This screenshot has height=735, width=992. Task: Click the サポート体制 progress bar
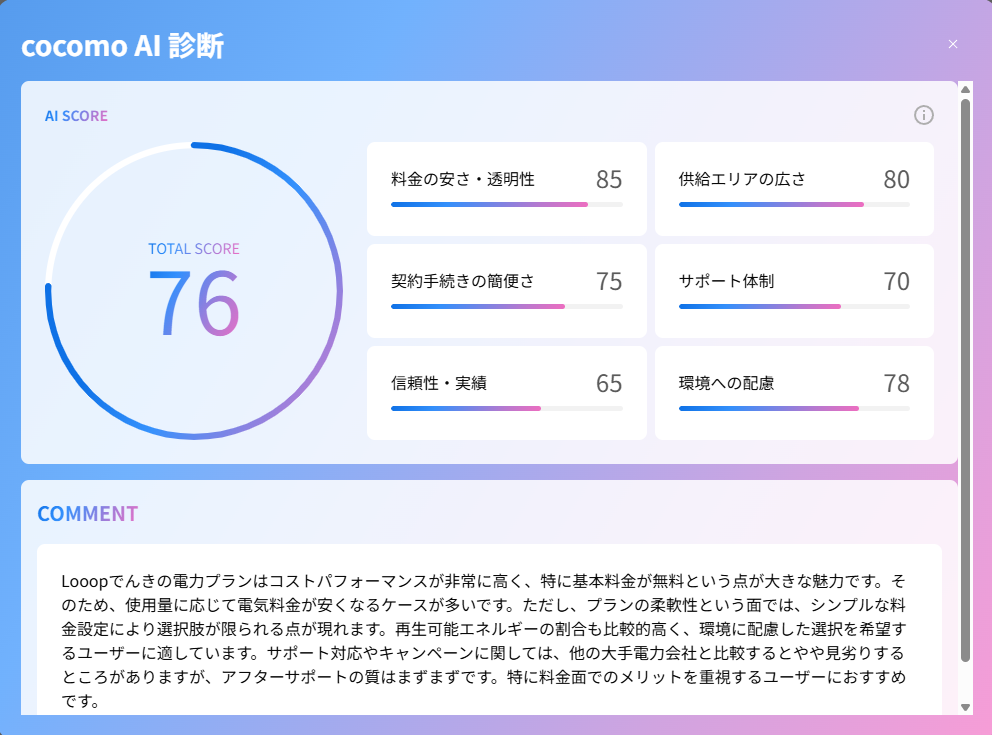pyautogui.click(x=794, y=306)
